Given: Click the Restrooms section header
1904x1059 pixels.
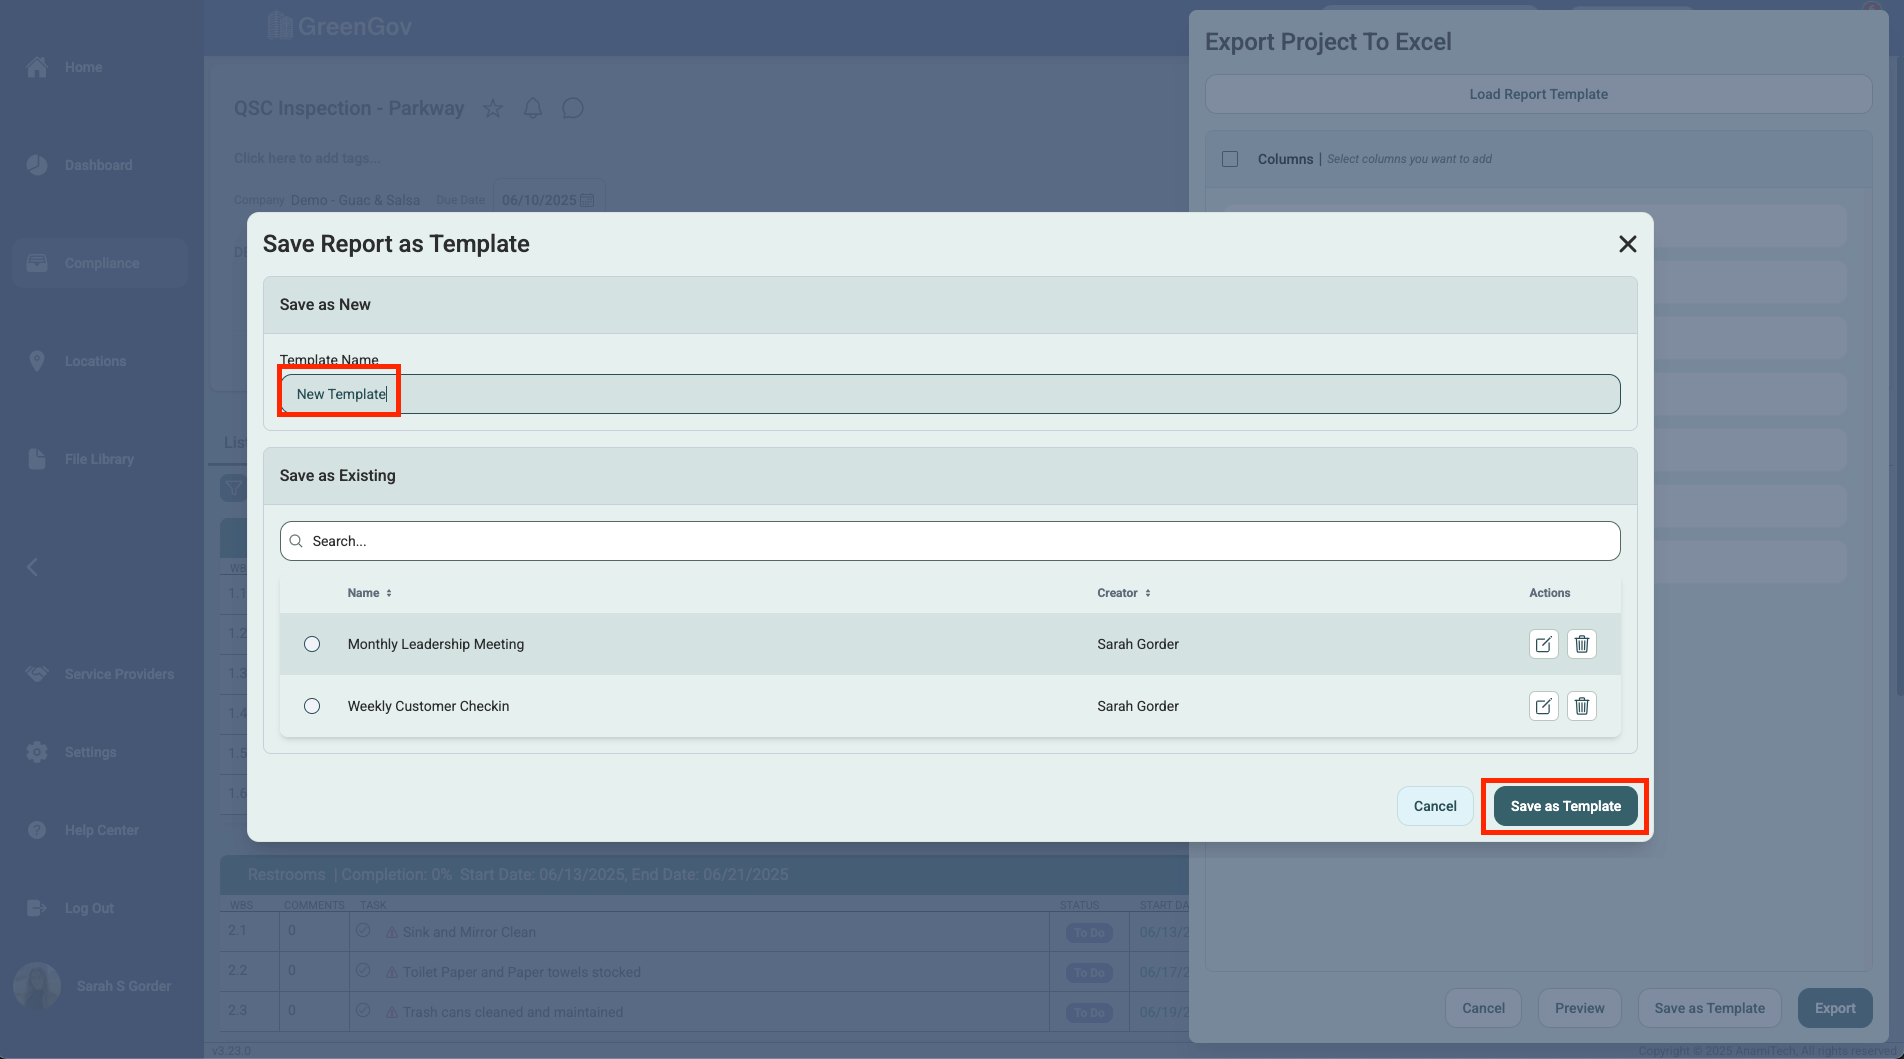Looking at the screenshot, I should tap(704, 875).
